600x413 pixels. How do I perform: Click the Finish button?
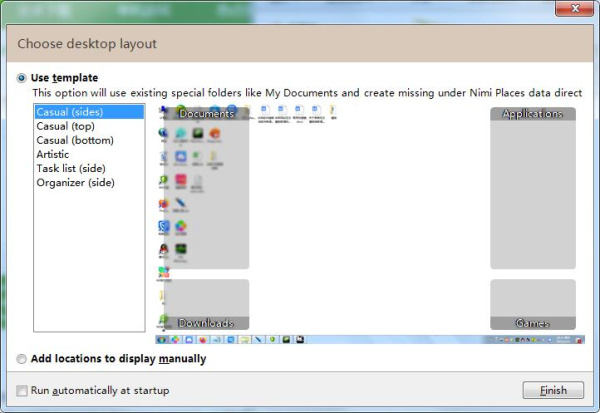tap(552, 390)
